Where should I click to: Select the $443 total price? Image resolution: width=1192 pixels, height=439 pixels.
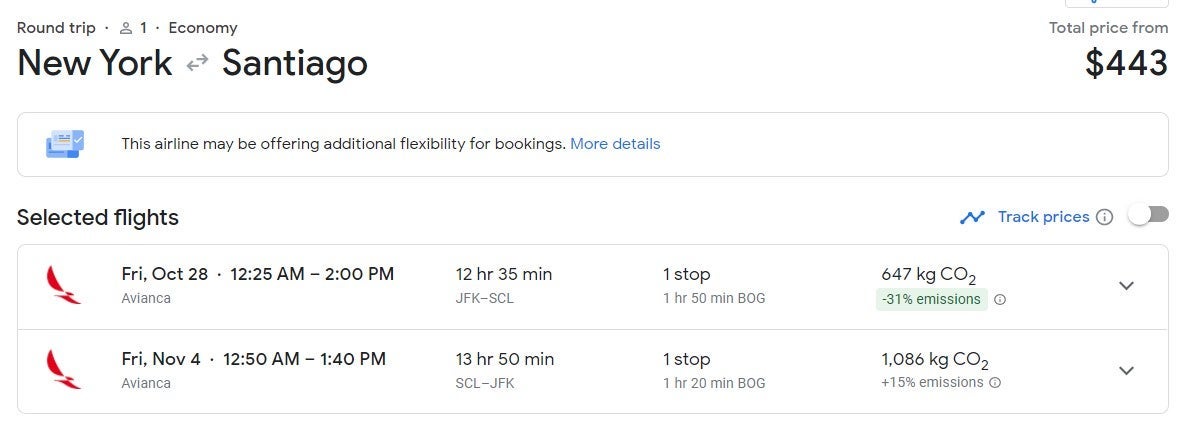point(1126,63)
